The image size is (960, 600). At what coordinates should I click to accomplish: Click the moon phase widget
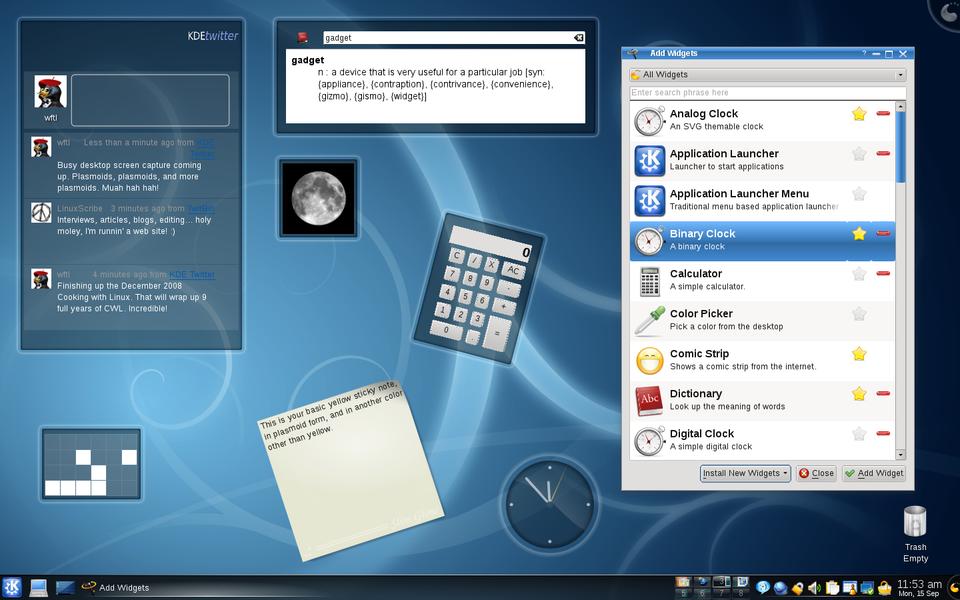318,197
